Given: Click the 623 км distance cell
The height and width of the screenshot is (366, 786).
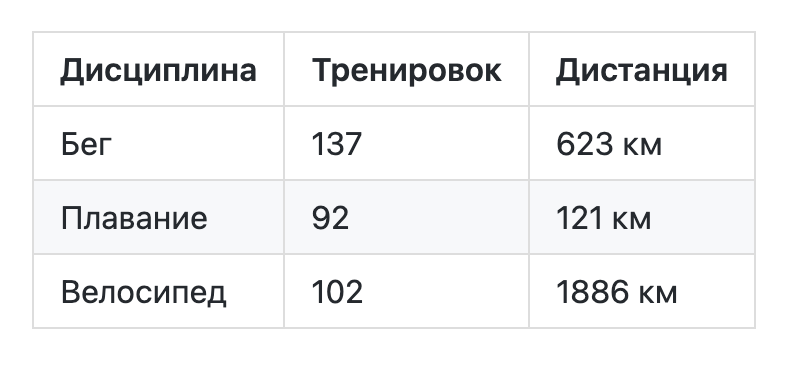Looking at the screenshot, I should 642,143.
